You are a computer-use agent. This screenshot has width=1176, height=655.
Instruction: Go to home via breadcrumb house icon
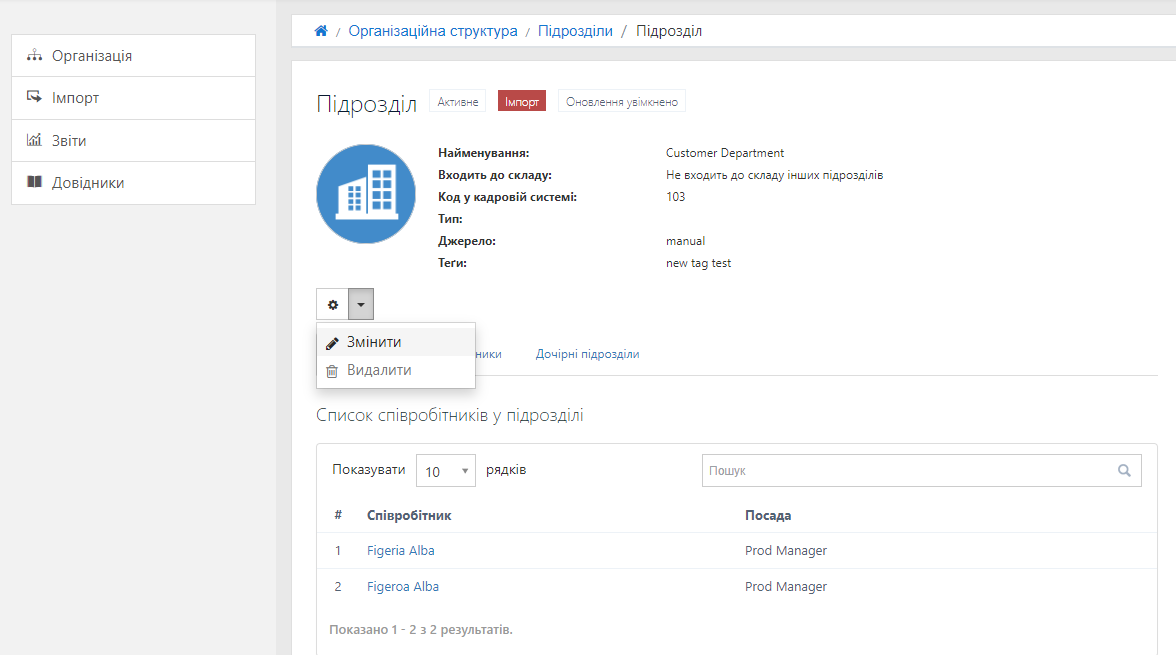tap(321, 31)
